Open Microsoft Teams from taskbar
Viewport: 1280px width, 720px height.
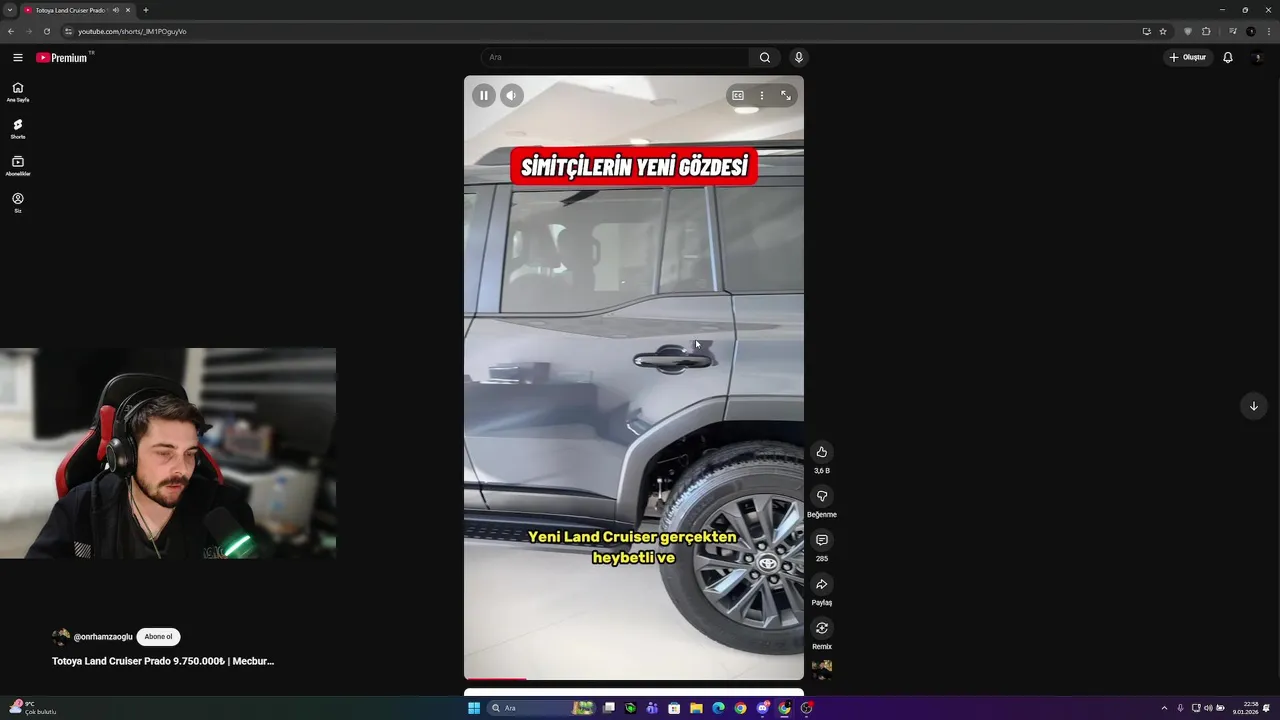(652, 708)
